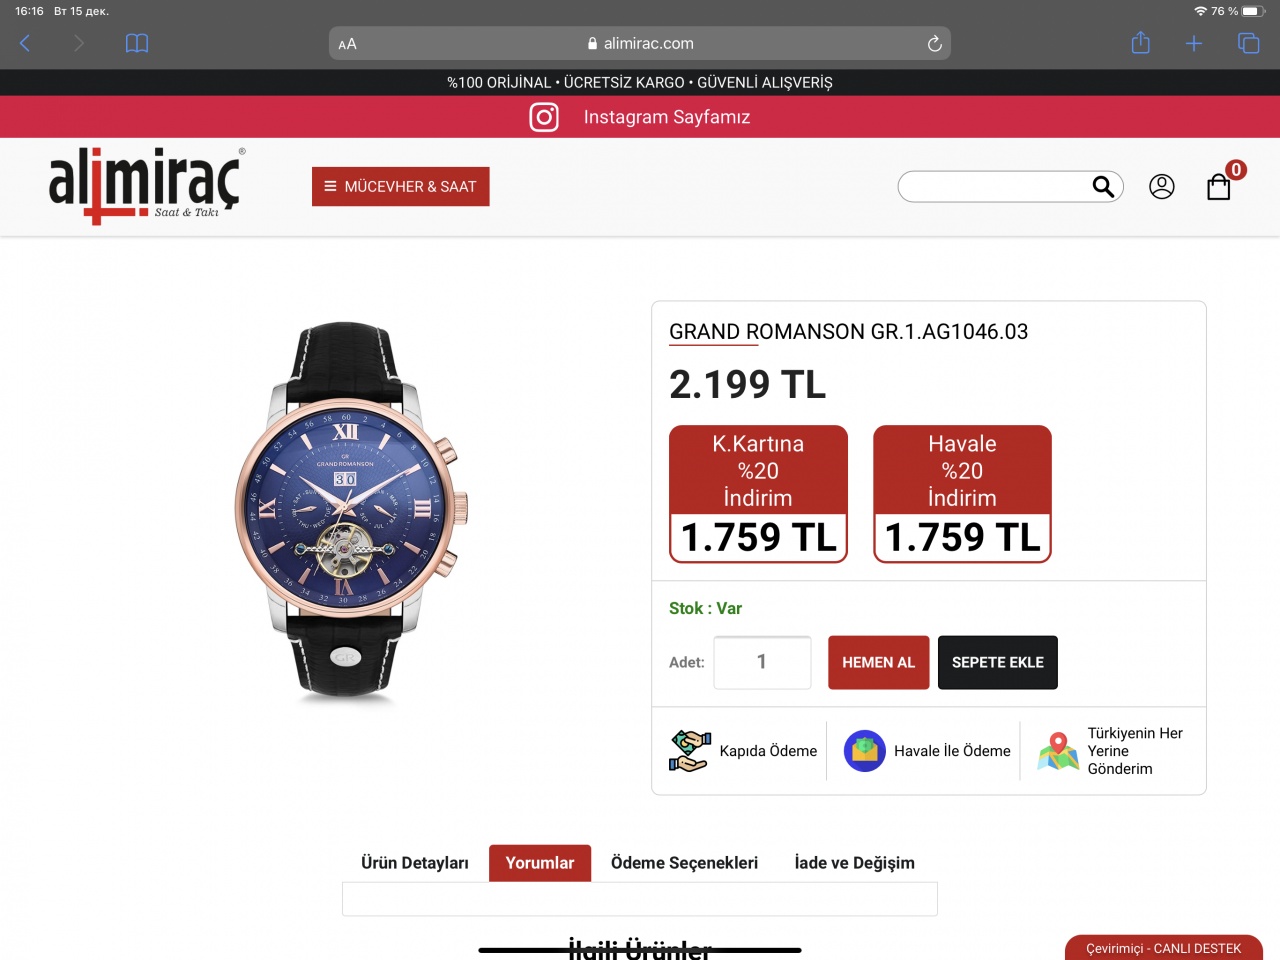Show all tabs overview icon

tap(1248, 43)
